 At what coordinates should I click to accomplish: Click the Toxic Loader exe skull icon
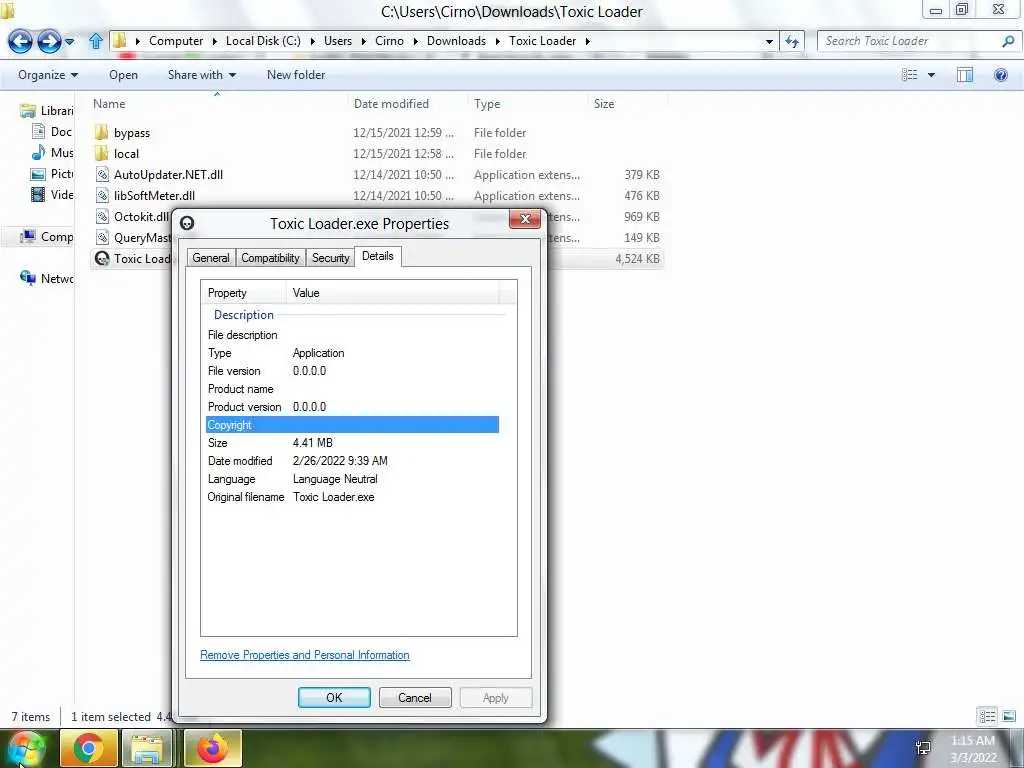pos(102,259)
